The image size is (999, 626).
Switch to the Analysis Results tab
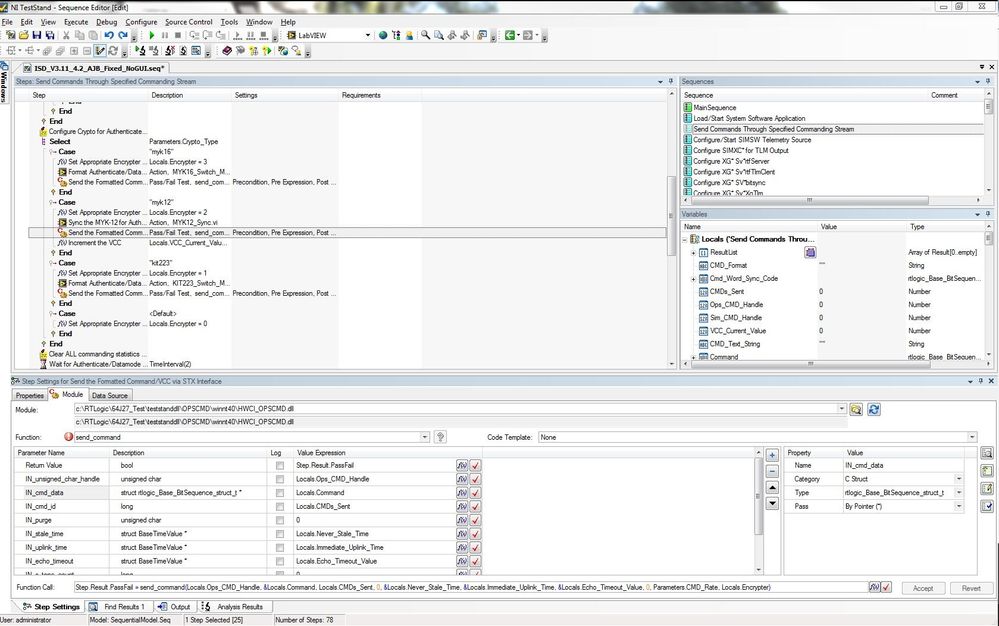(x=234, y=607)
